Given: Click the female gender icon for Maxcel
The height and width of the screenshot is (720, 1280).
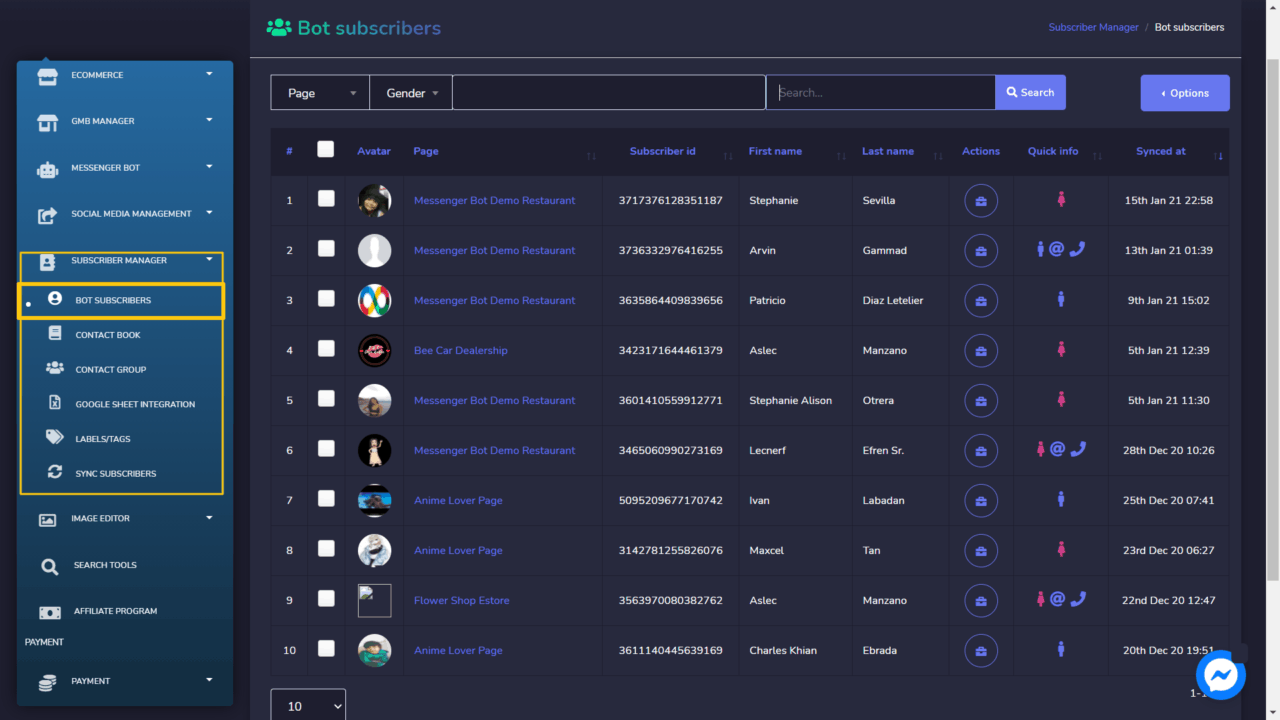Looking at the screenshot, I should click(1061, 549).
